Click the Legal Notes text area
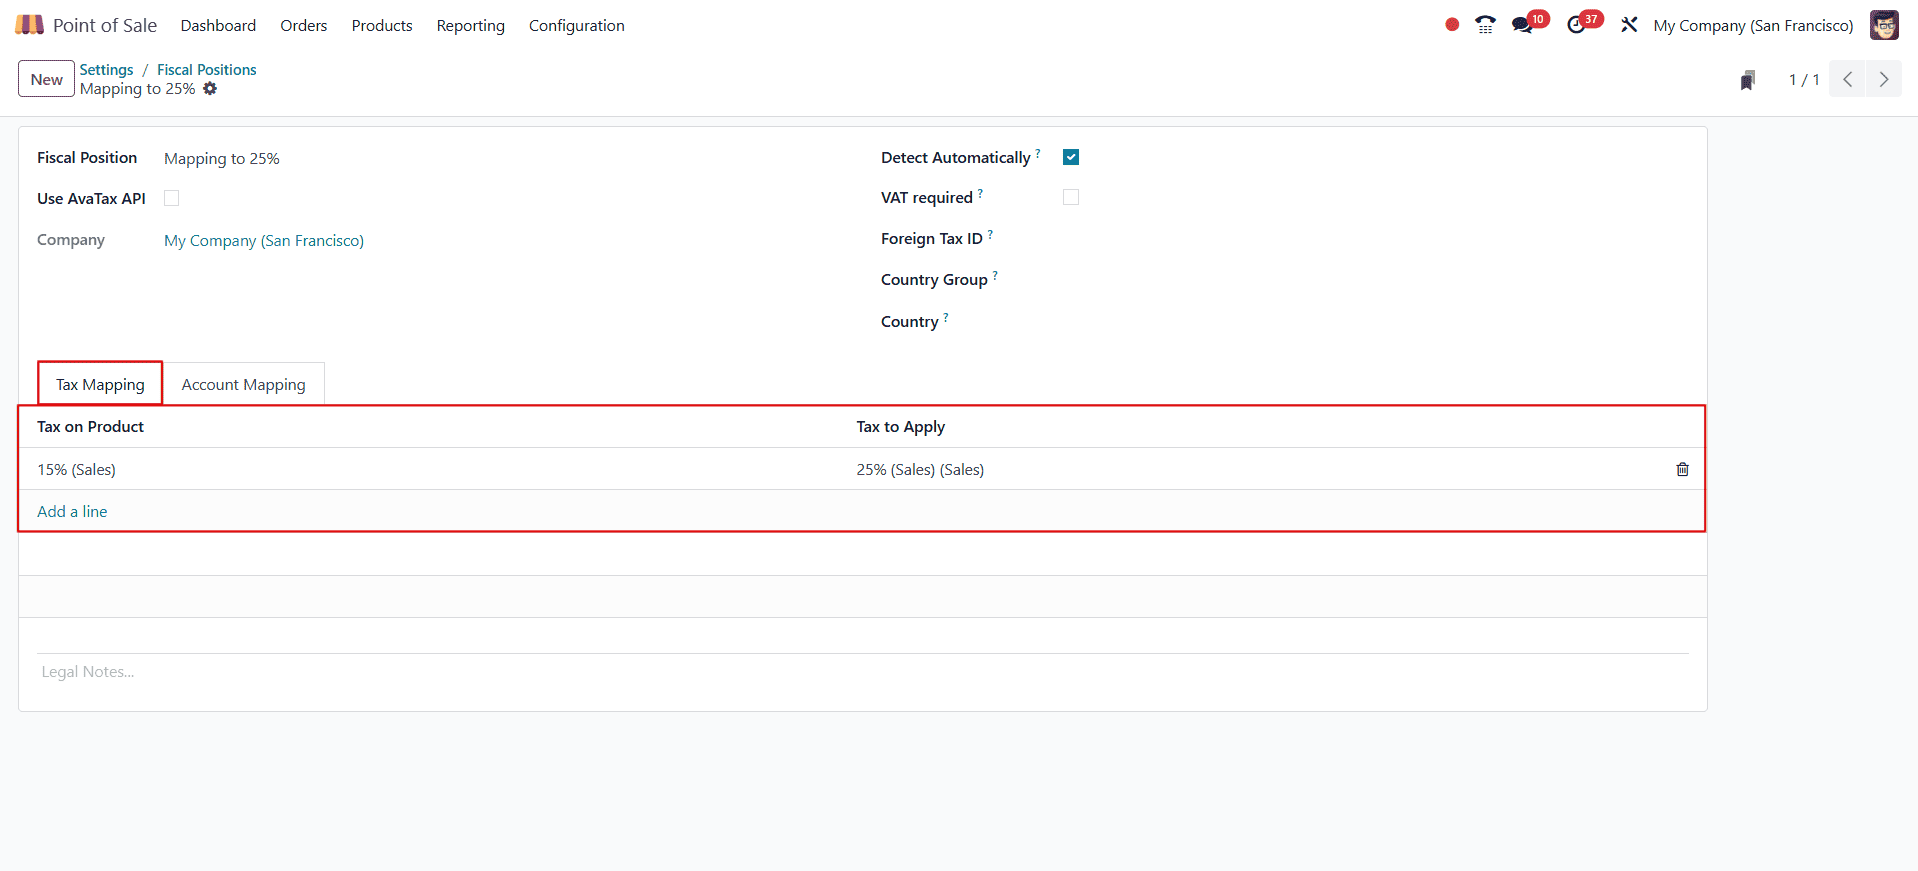The width and height of the screenshot is (1918, 871). [863, 672]
